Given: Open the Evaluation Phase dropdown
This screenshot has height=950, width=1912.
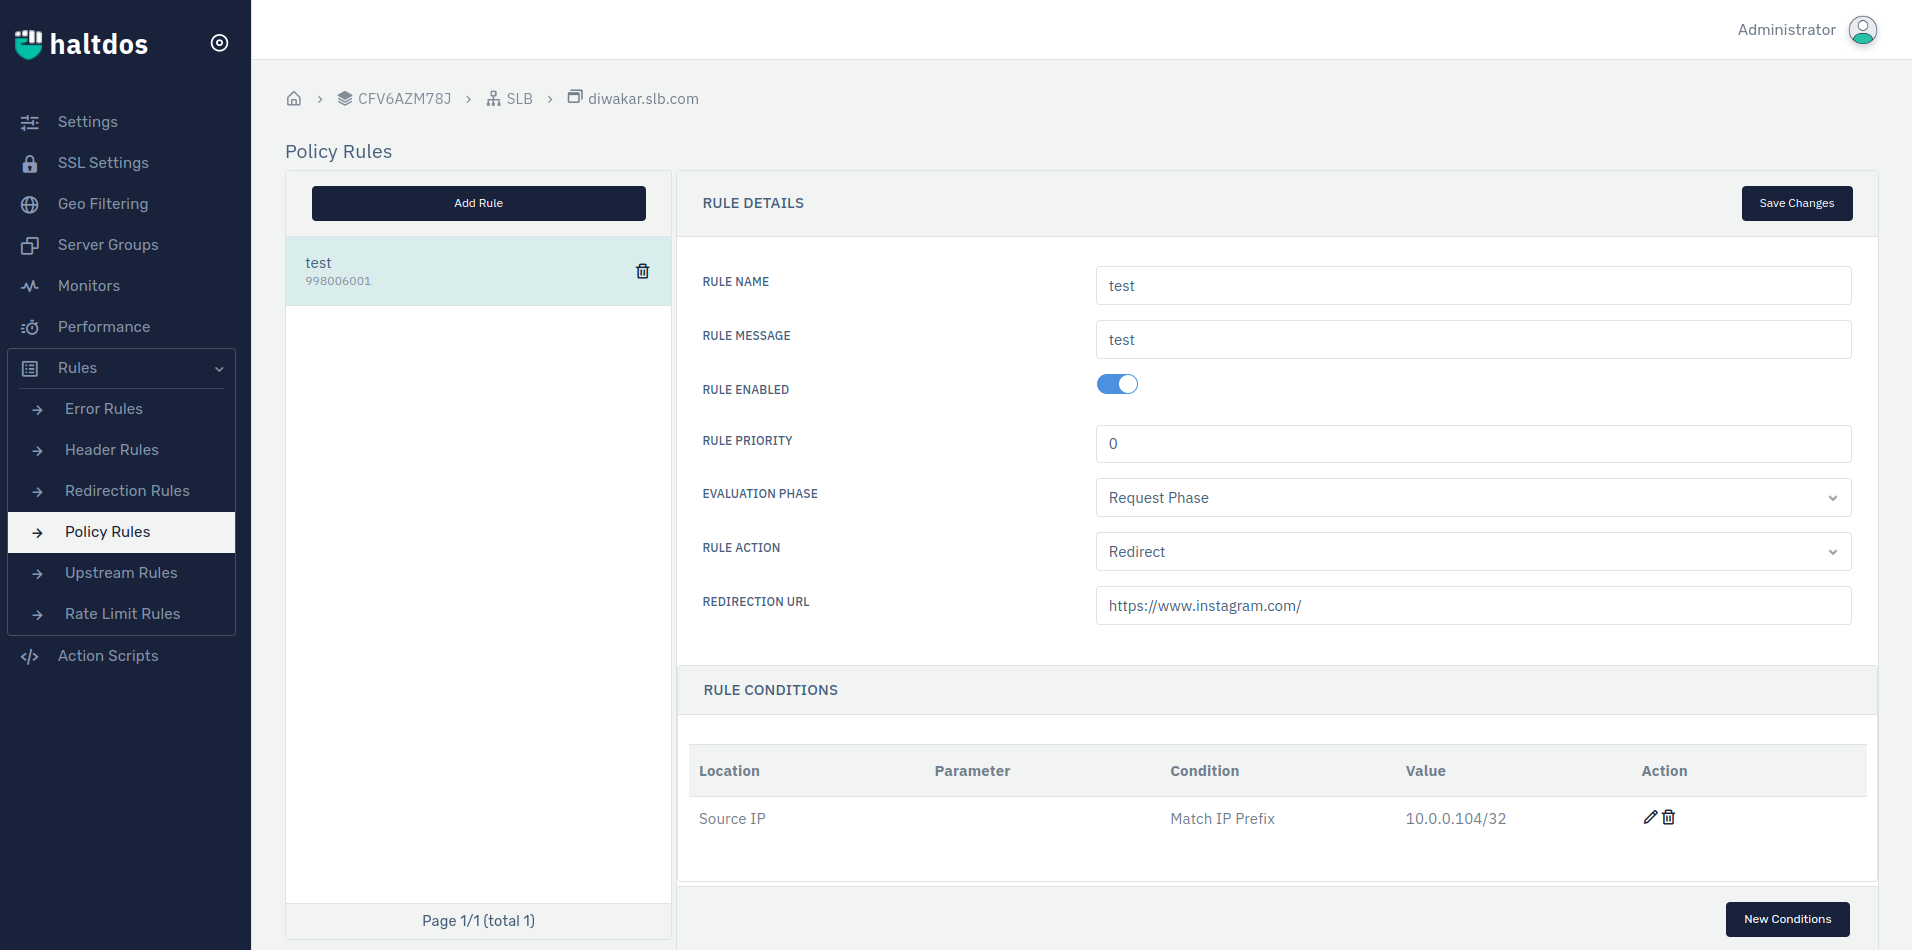Looking at the screenshot, I should 1473,498.
